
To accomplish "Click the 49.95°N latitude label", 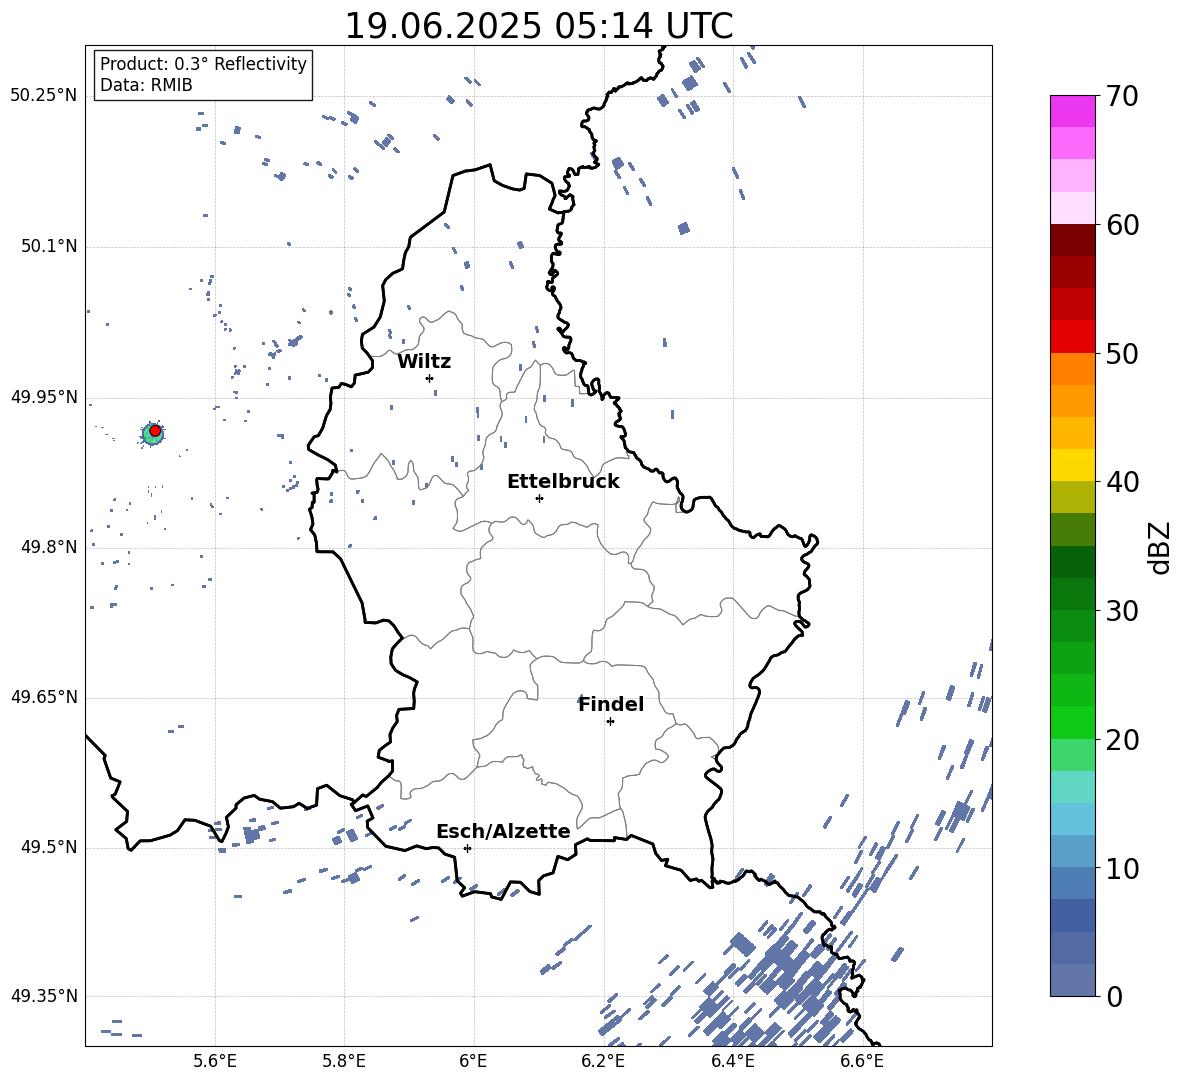I will [x=44, y=397].
